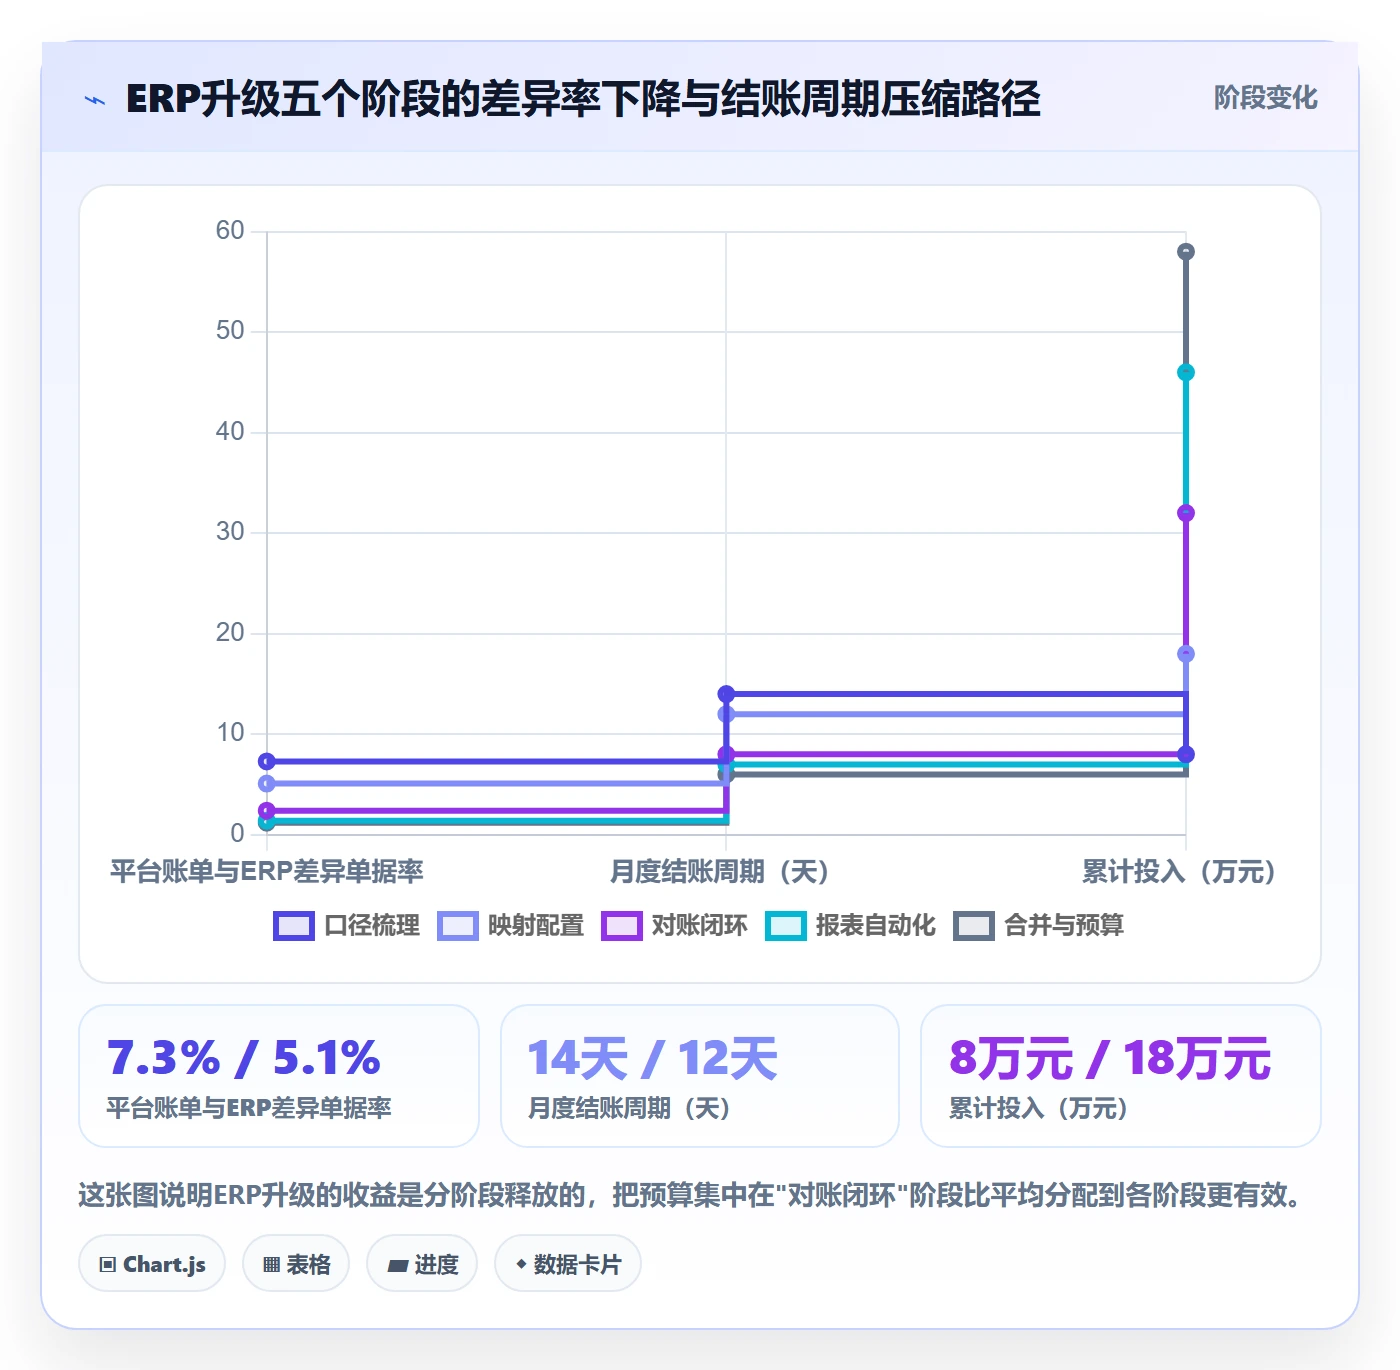This screenshot has height=1370, width=1400.
Task: Click the 合并与预算 point at 58 on 累计投入
Action: 1186,252
